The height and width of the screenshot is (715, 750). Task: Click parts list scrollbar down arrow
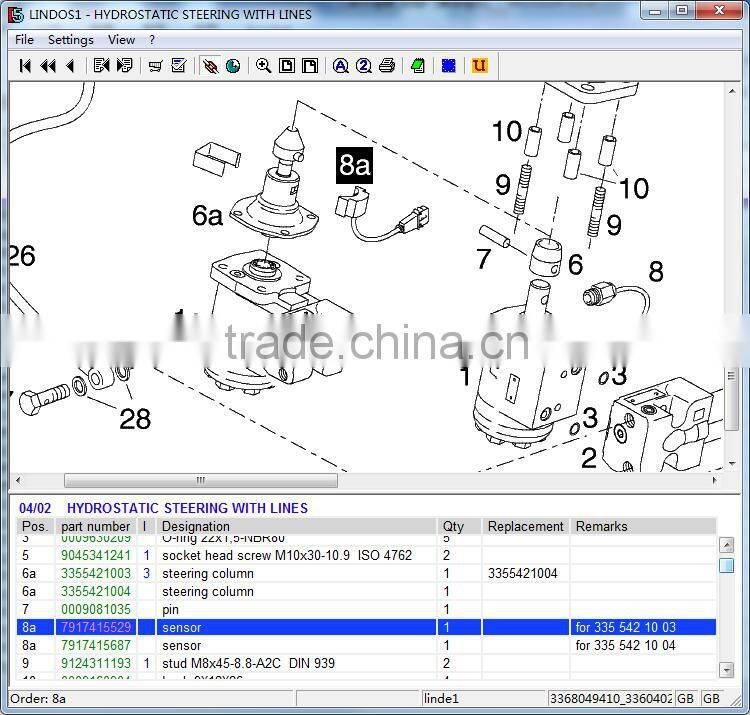coord(727,670)
